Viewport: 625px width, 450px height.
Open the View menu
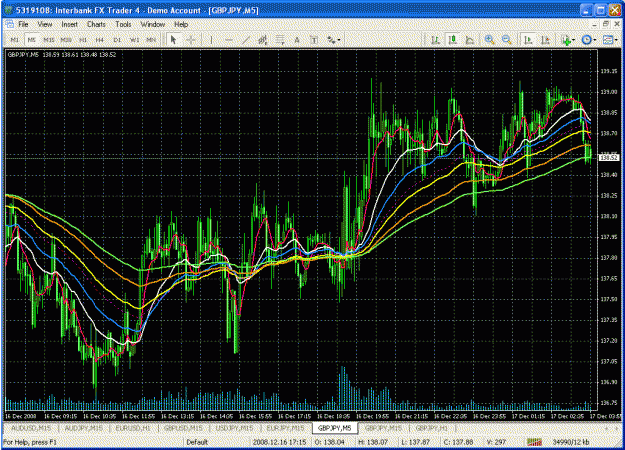click(45, 24)
